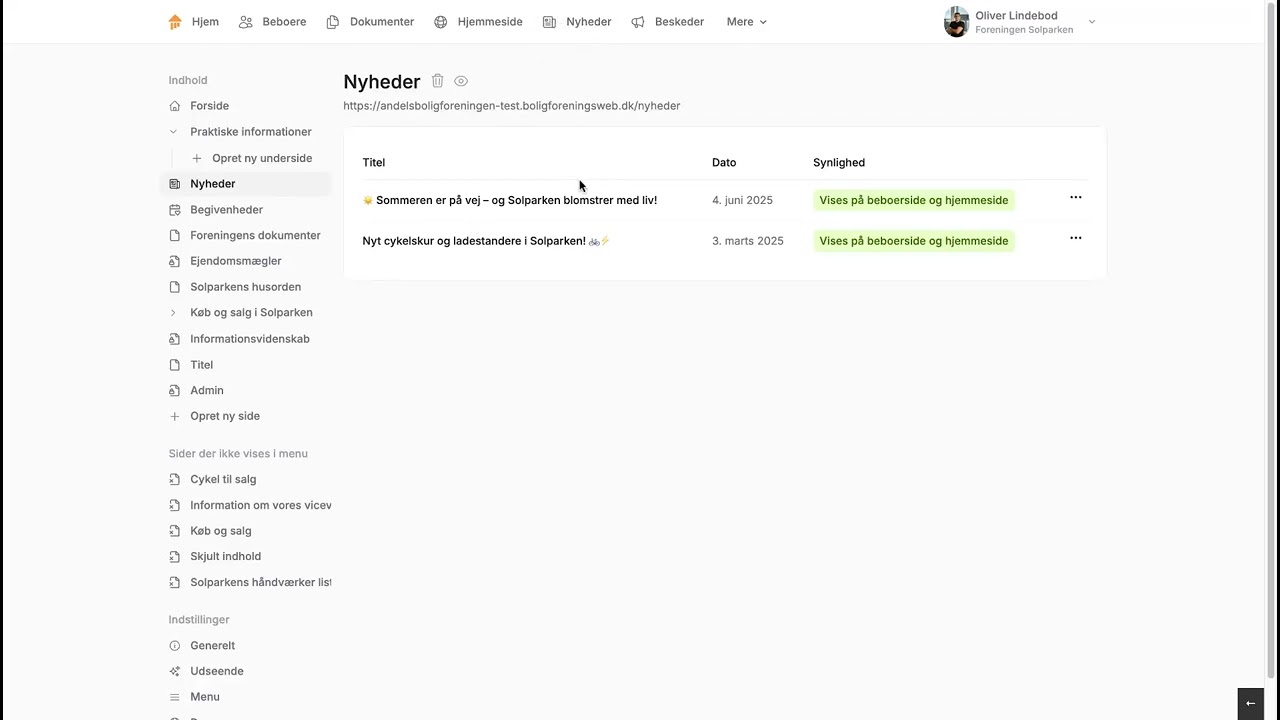Click the Udseende sparkle icon in settings
This screenshot has width=1280, height=720.
tap(175, 671)
